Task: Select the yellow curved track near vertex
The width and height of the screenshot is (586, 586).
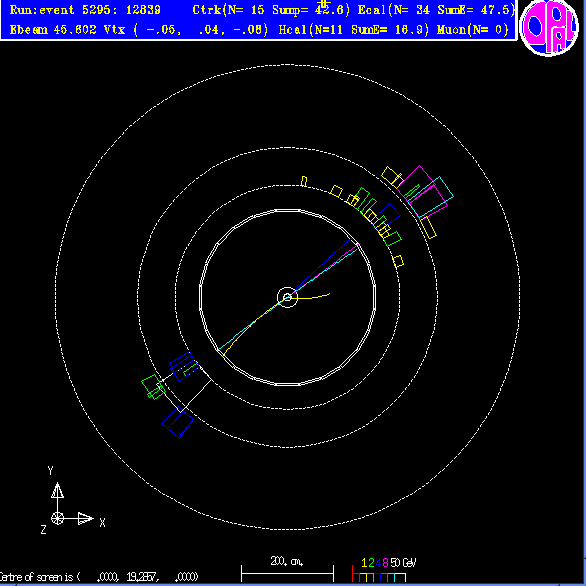Action: point(310,297)
